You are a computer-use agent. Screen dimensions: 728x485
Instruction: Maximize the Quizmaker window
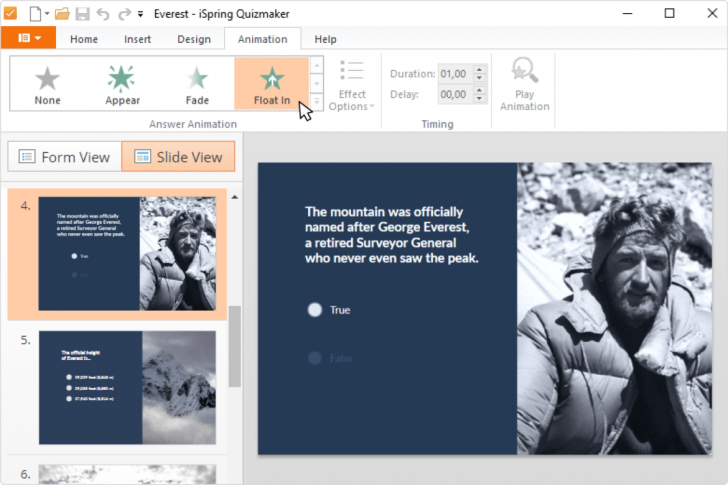[670, 13]
